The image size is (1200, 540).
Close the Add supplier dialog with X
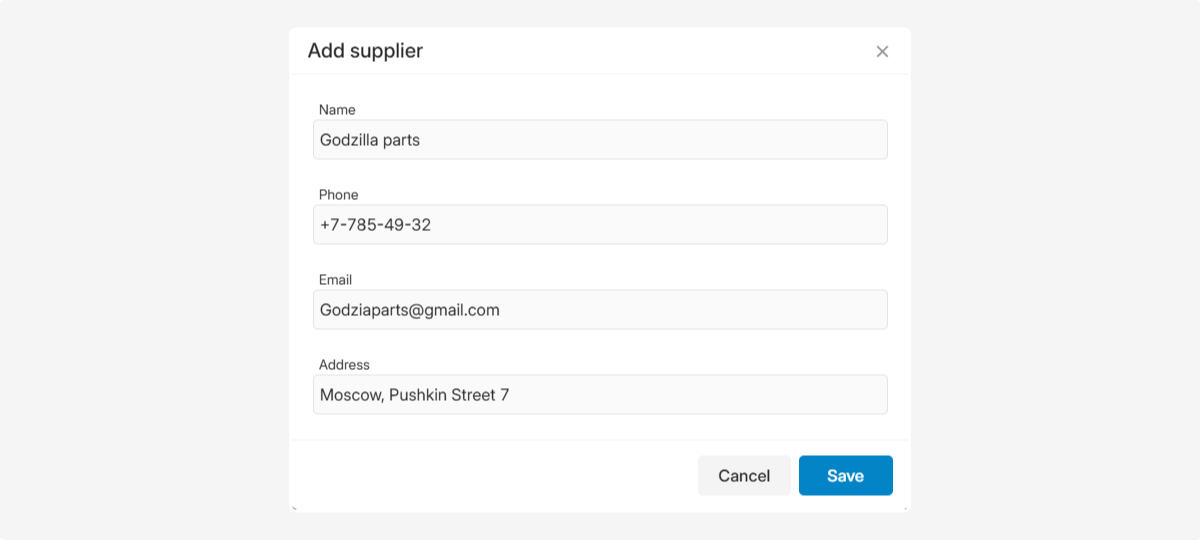coord(882,52)
